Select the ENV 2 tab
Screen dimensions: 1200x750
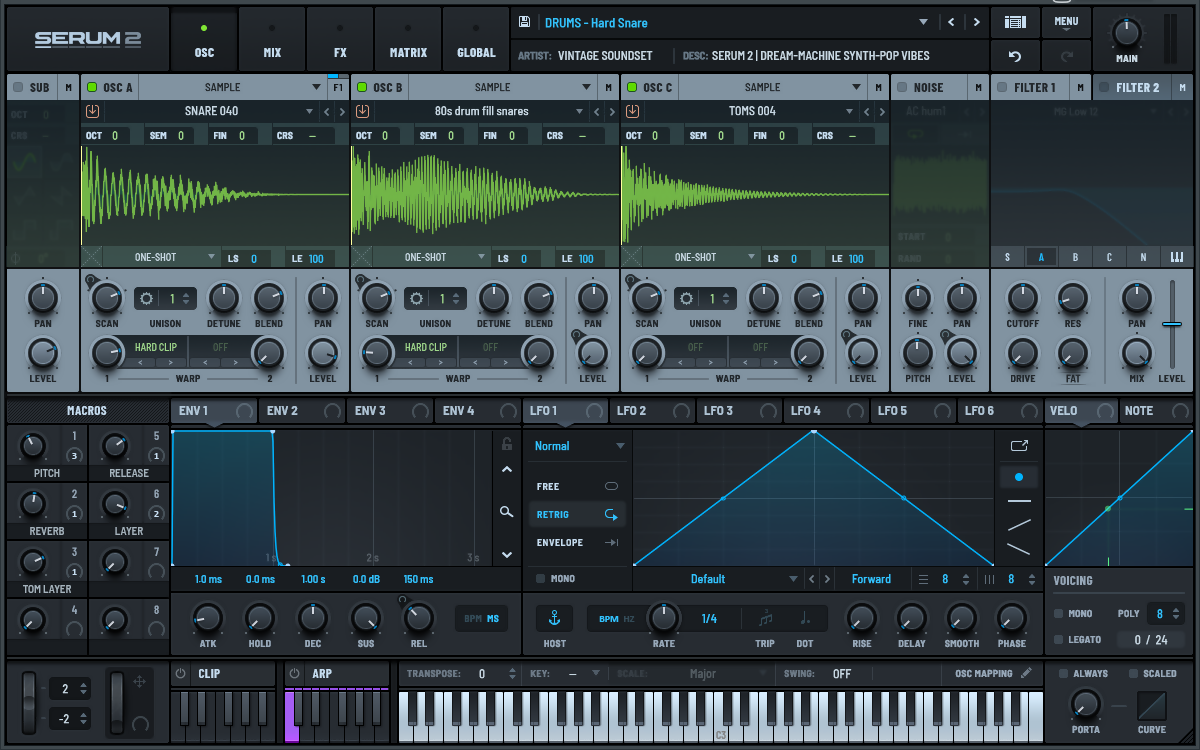[302, 410]
